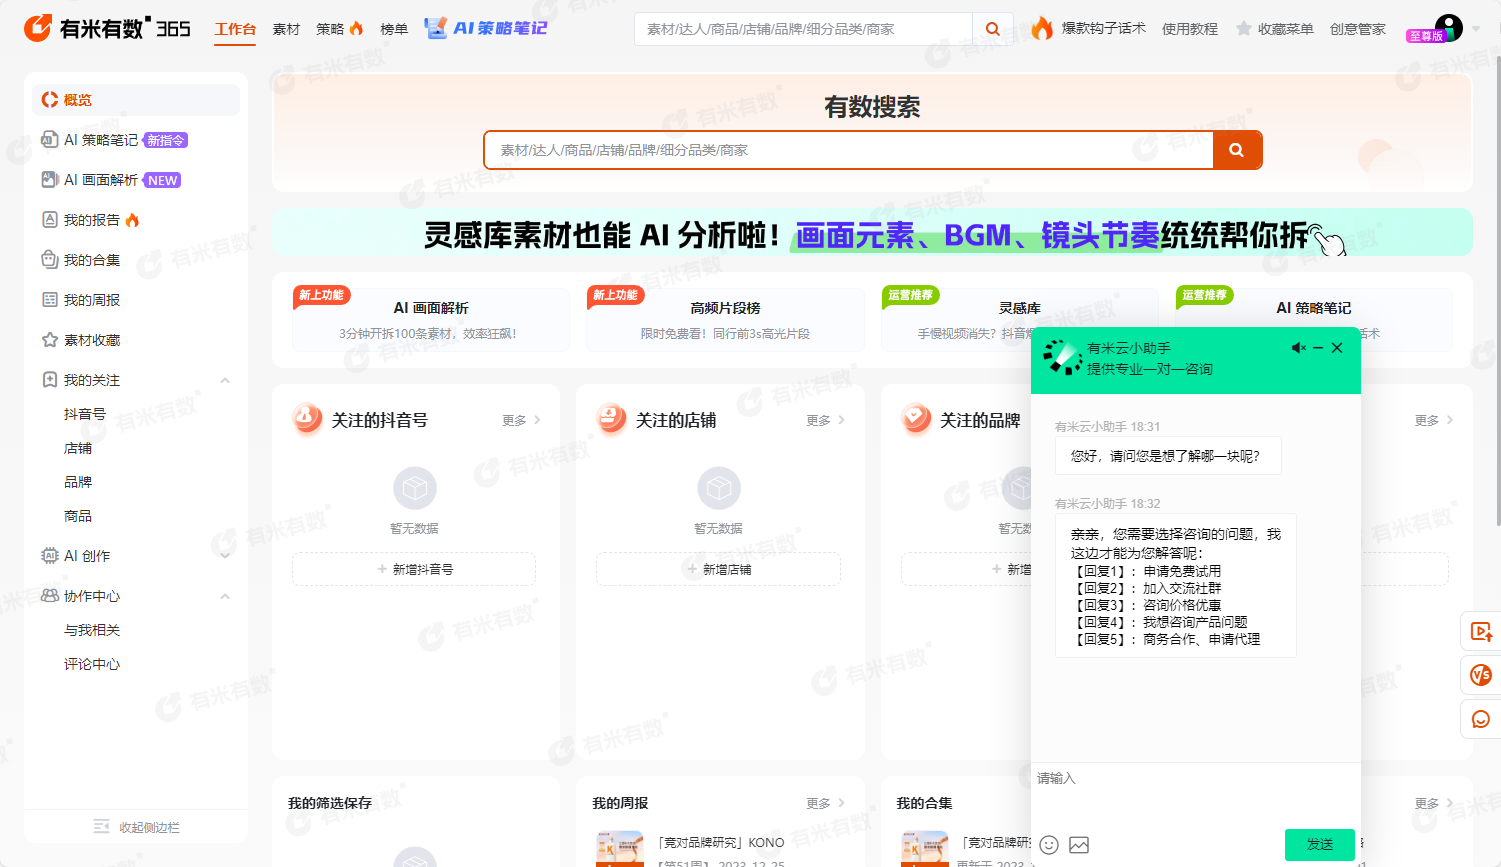
Task: Switch to the 素材 top tab
Action: click(x=286, y=29)
